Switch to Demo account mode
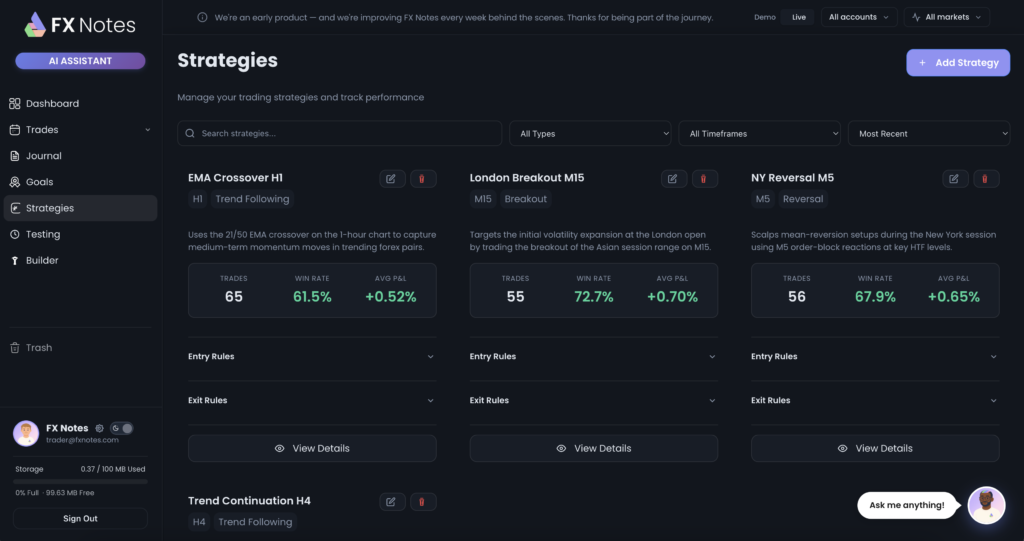This screenshot has width=1024, height=541. tap(764, 17)
